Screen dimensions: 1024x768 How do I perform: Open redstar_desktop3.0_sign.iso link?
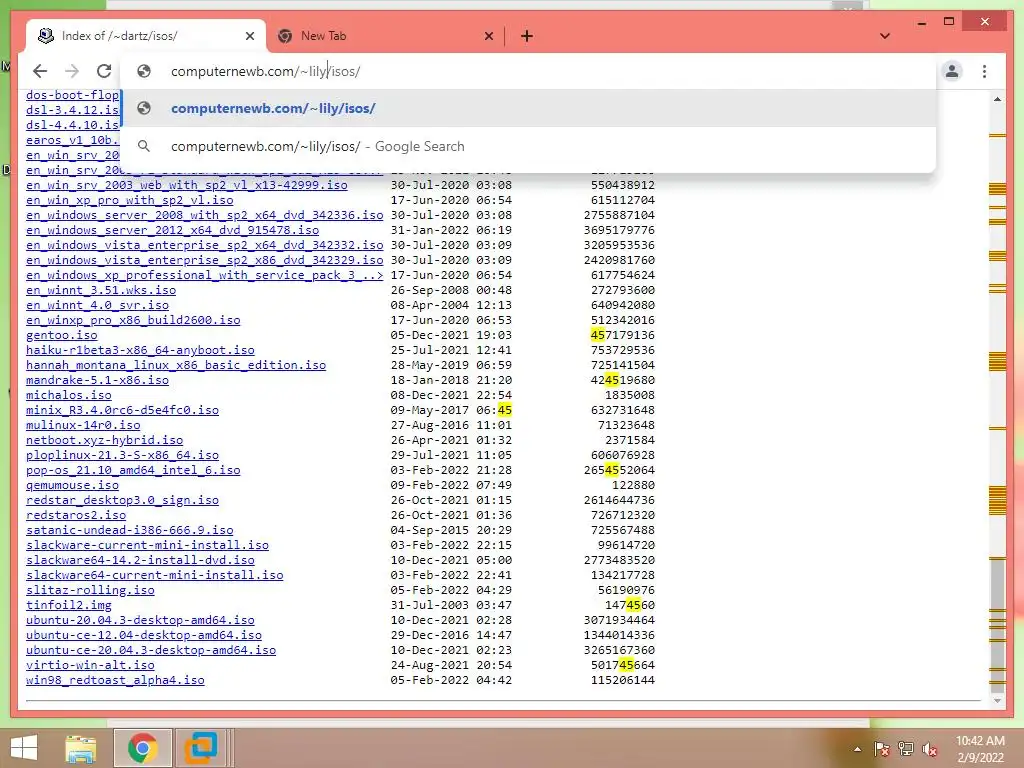click(x=122, y=500)
